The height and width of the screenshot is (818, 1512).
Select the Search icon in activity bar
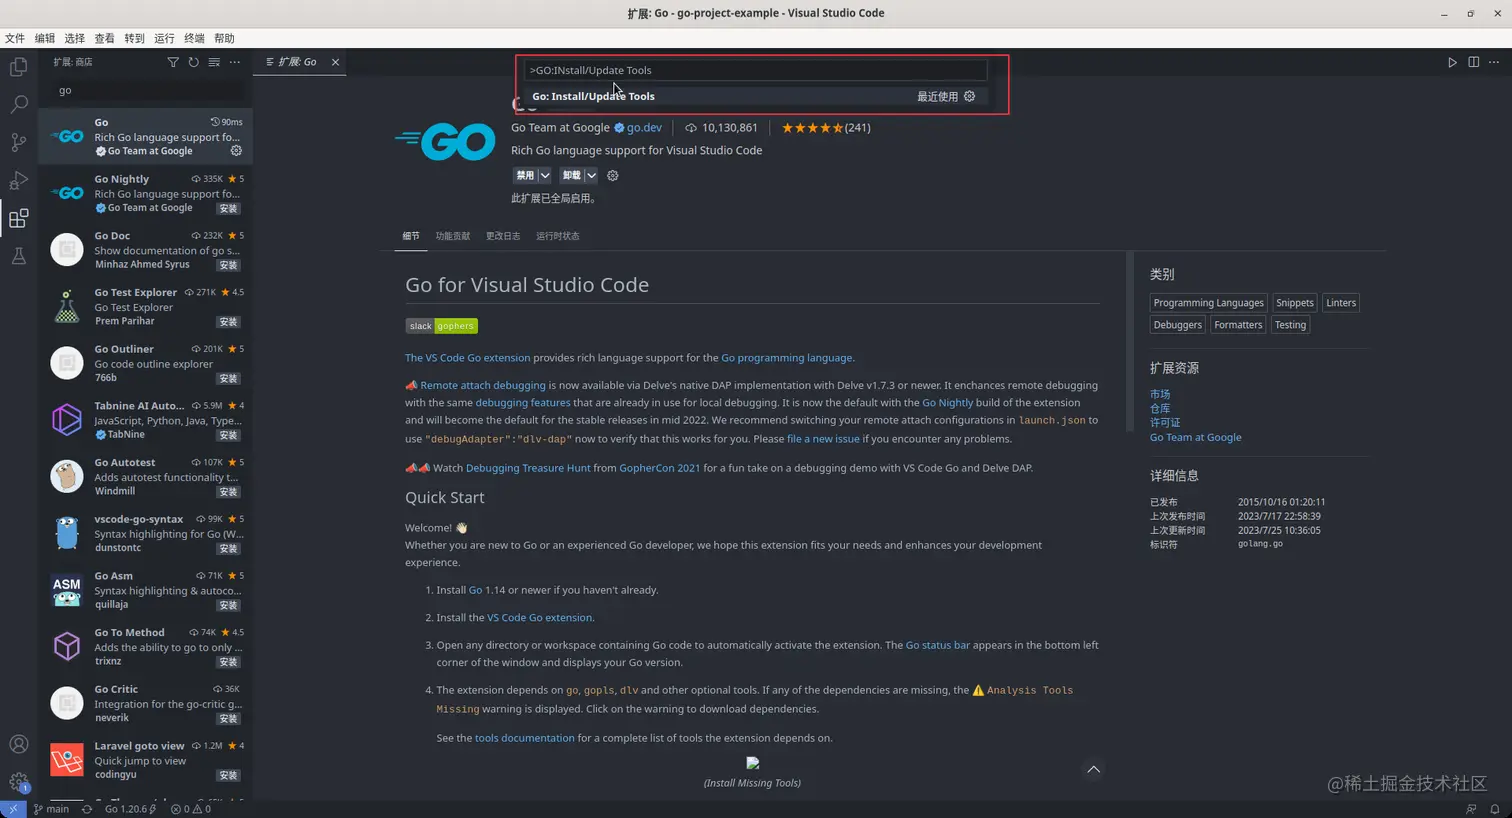pos(18,103)
